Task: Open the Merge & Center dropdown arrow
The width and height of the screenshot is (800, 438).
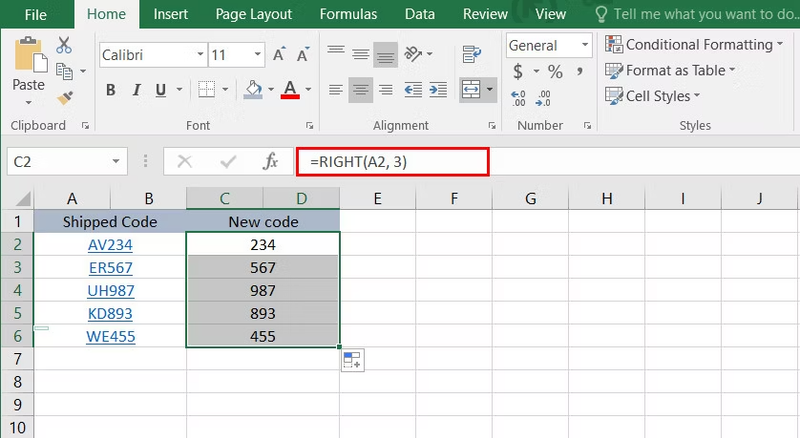Action: click(x=489, y=90)
